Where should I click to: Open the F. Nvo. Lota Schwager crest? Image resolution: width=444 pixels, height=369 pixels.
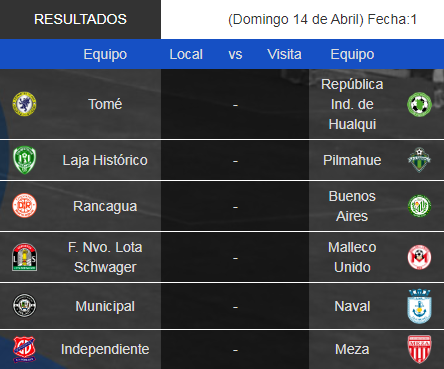[x=24, y=257]
